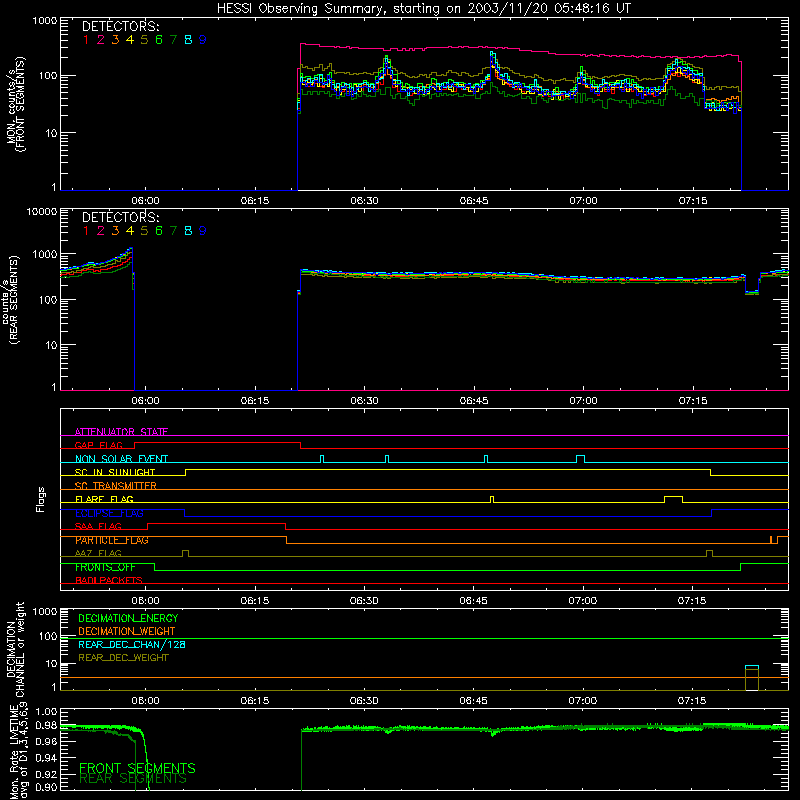
Task: Click 06:00 tick label under rear segments plot
Action: tap(145, 401)
